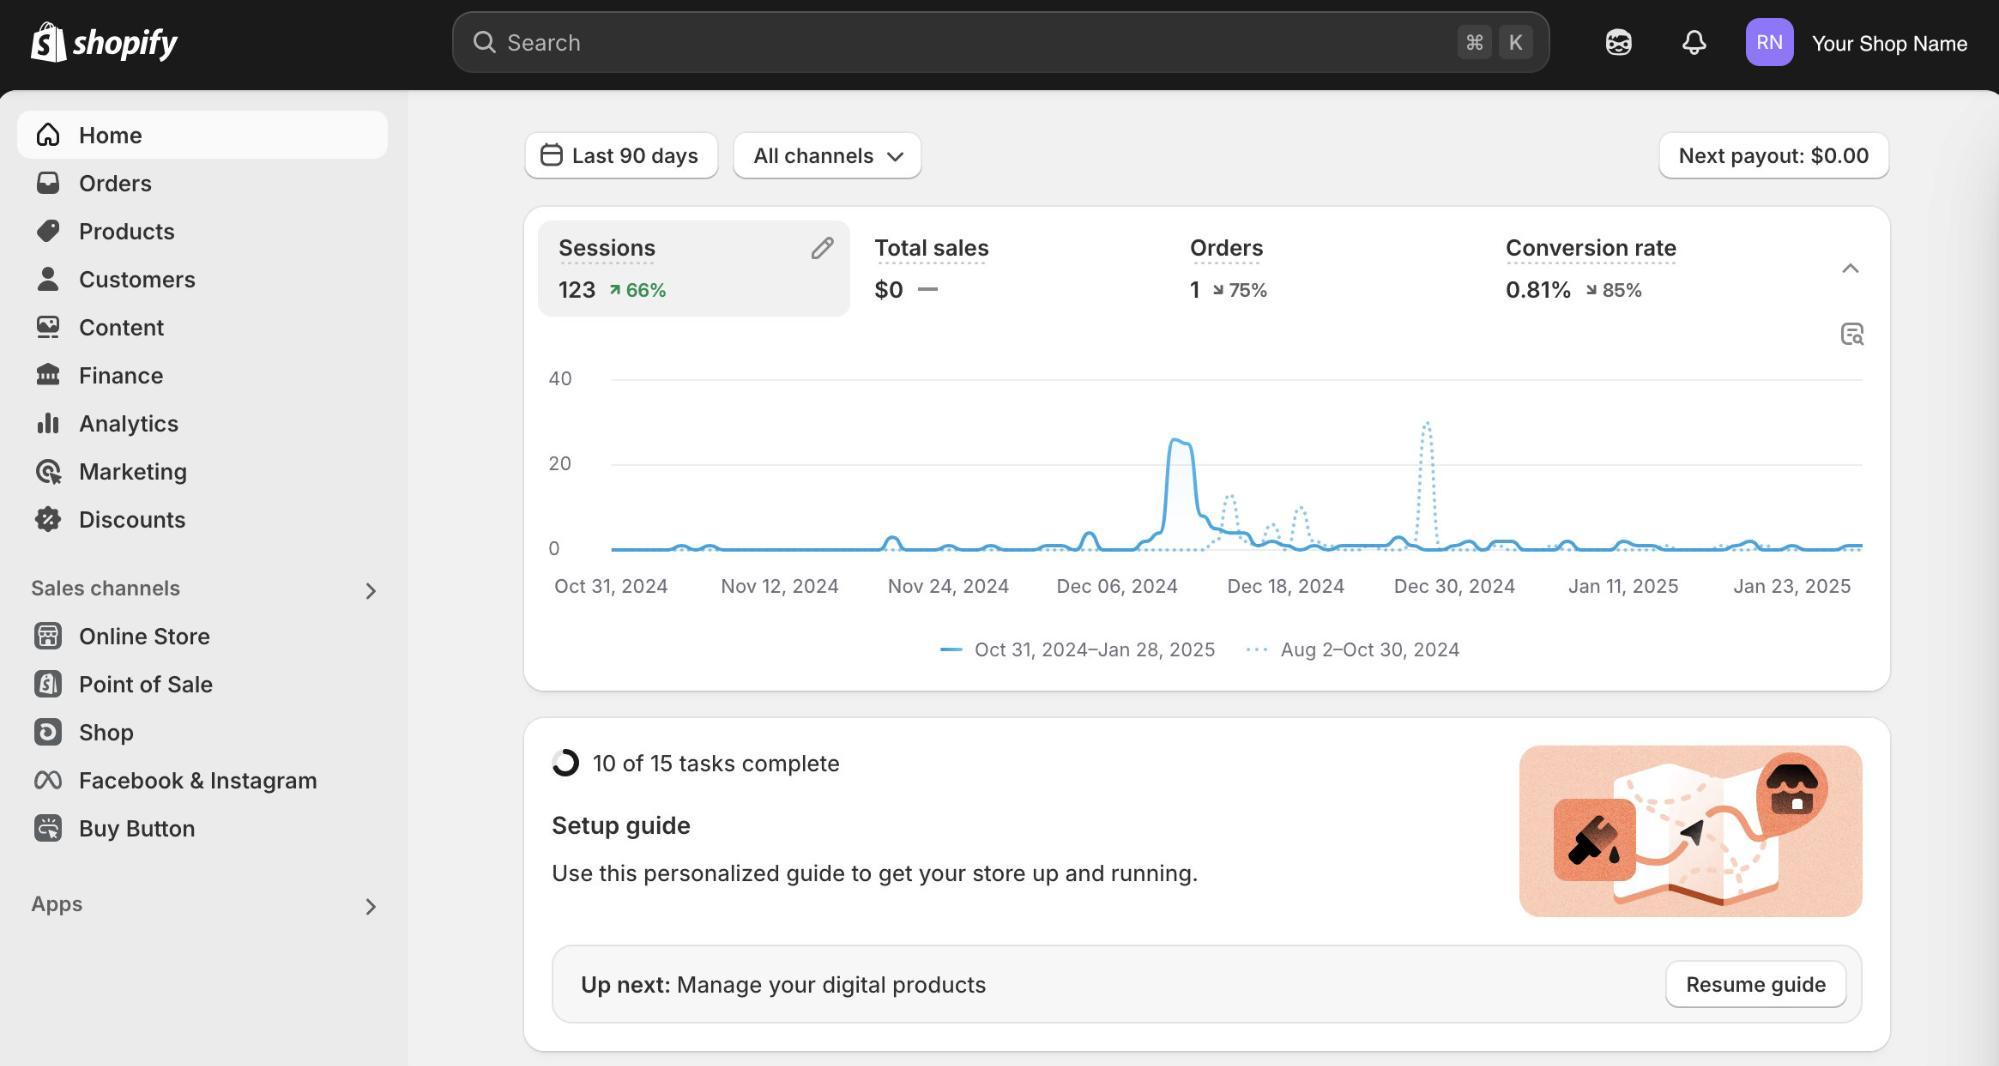Navigate to Customers
Image resolution: width=1999 pixels, height=1066 pixels.
click(202, 279)
